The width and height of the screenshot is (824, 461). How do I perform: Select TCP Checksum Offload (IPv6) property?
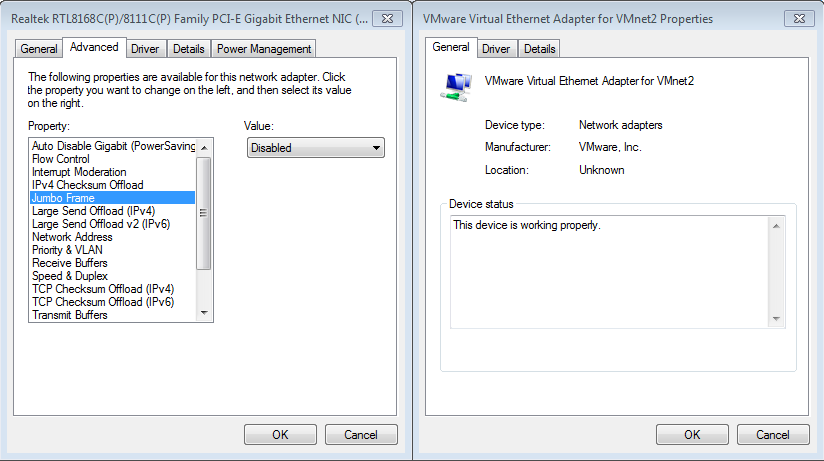(113, 302)
